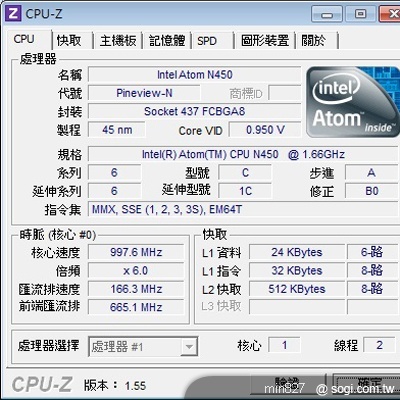Open the SPD tab
400x400 pixels.
tap(207, 41)
